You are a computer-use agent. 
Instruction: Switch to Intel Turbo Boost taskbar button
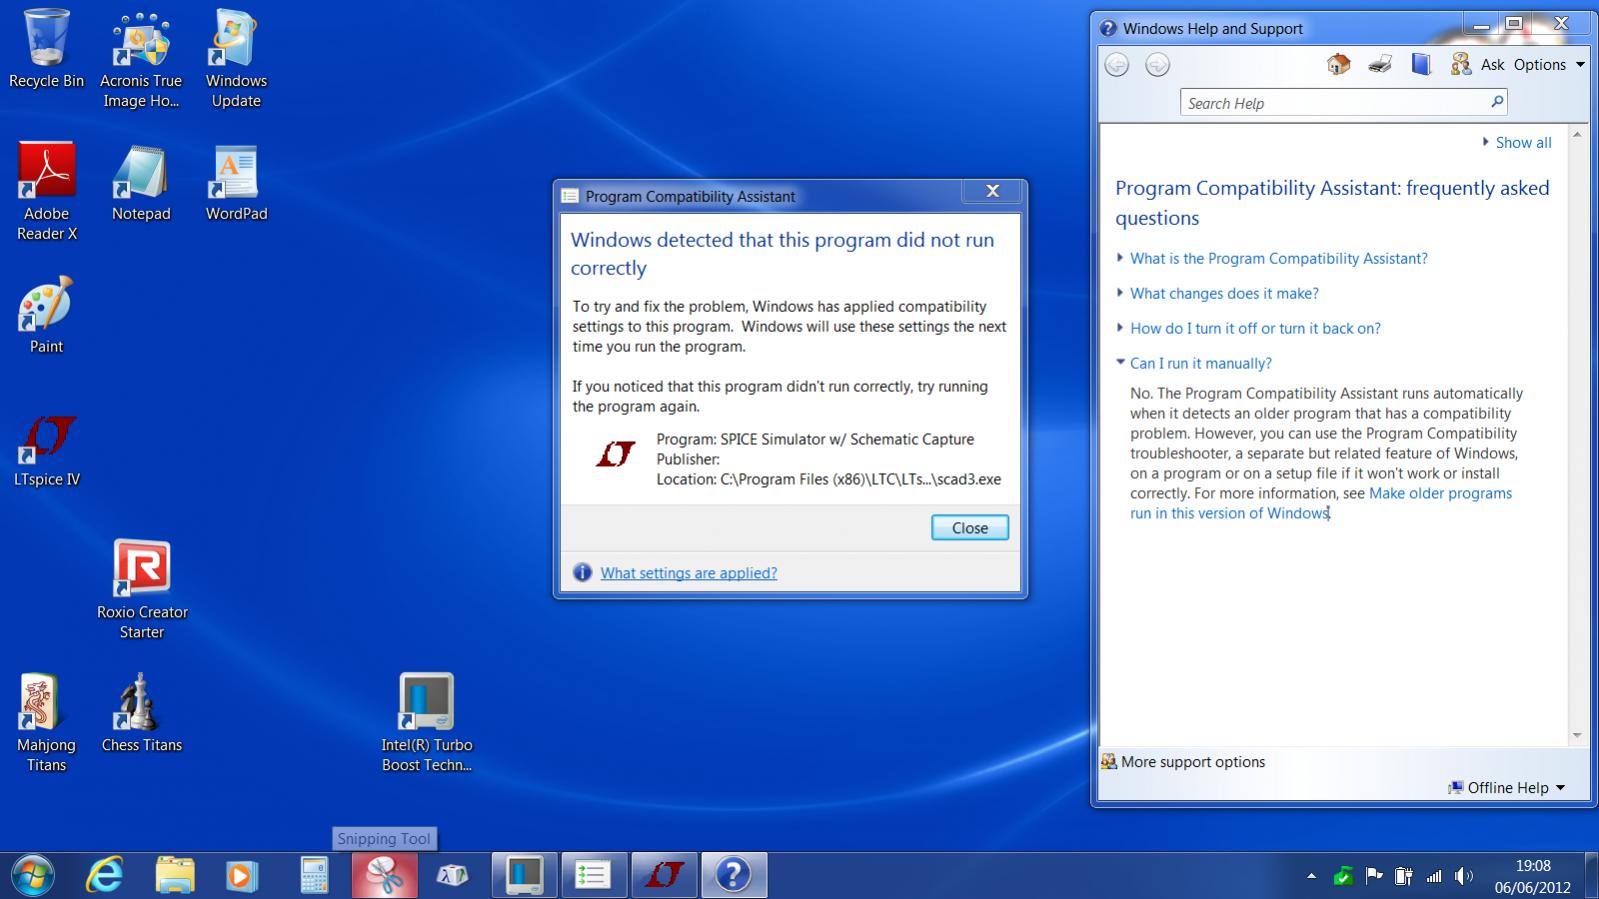(524, 876)
